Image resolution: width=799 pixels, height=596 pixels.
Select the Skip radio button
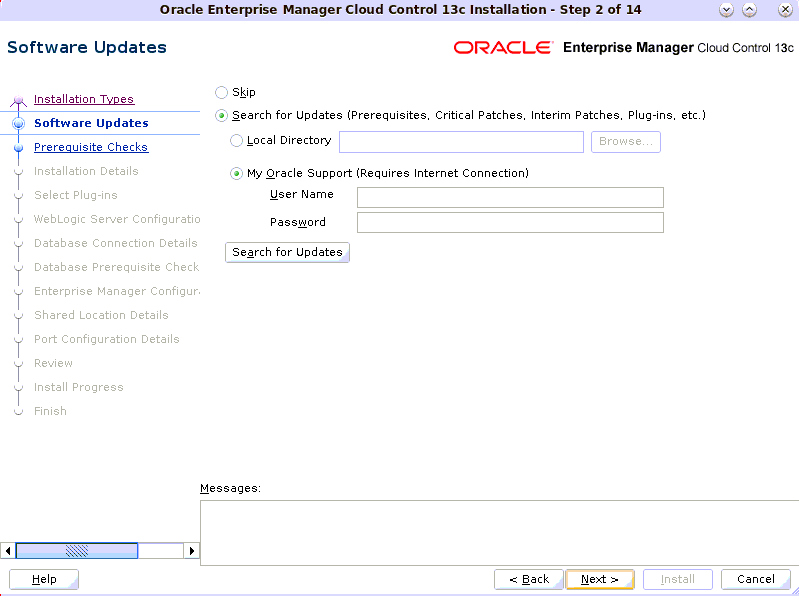(221, 92)
